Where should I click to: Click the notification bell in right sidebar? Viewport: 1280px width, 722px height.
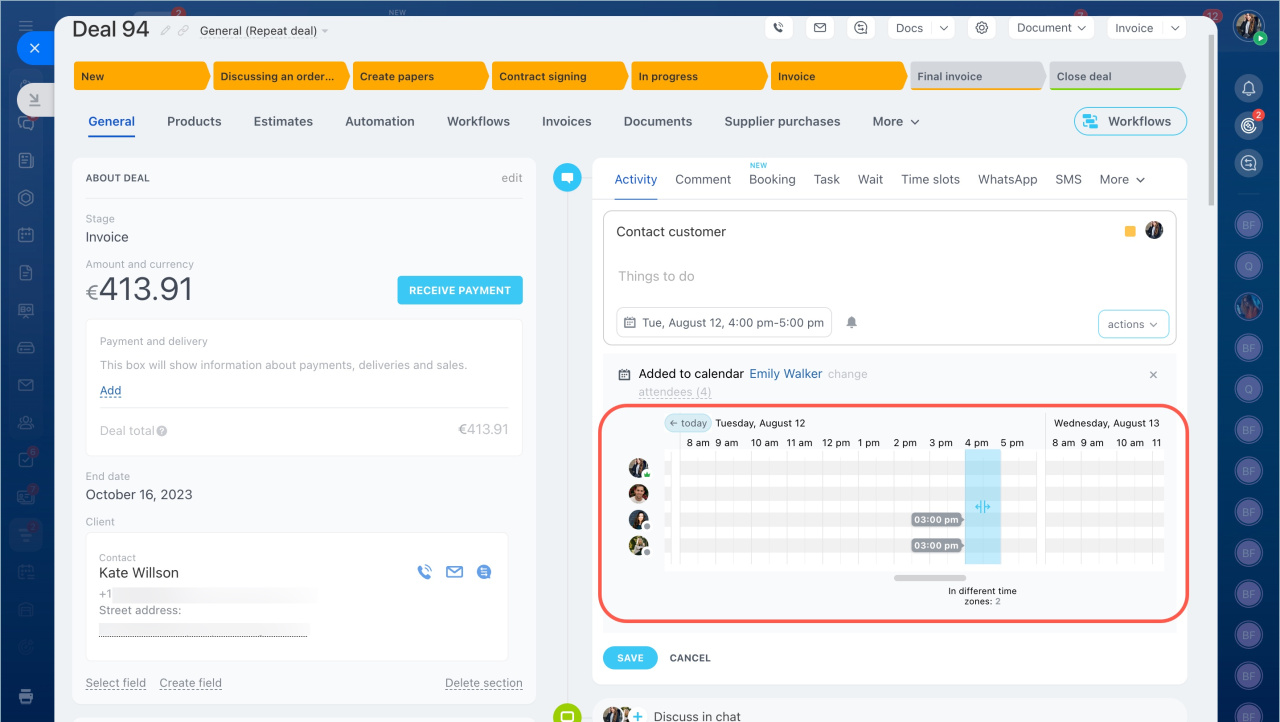tap(1248, 89)
